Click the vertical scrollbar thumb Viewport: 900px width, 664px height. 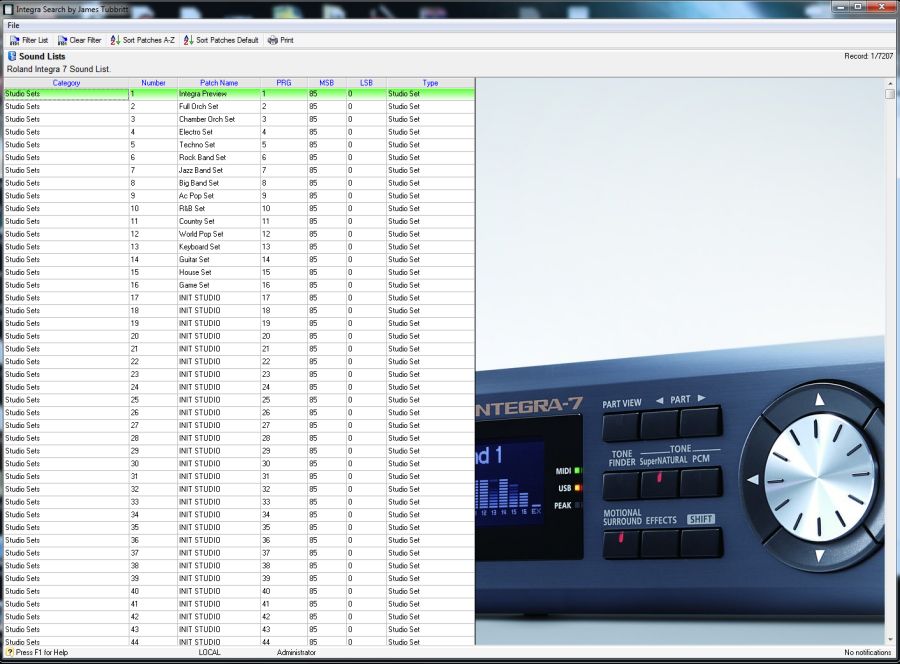click(890, 94)
